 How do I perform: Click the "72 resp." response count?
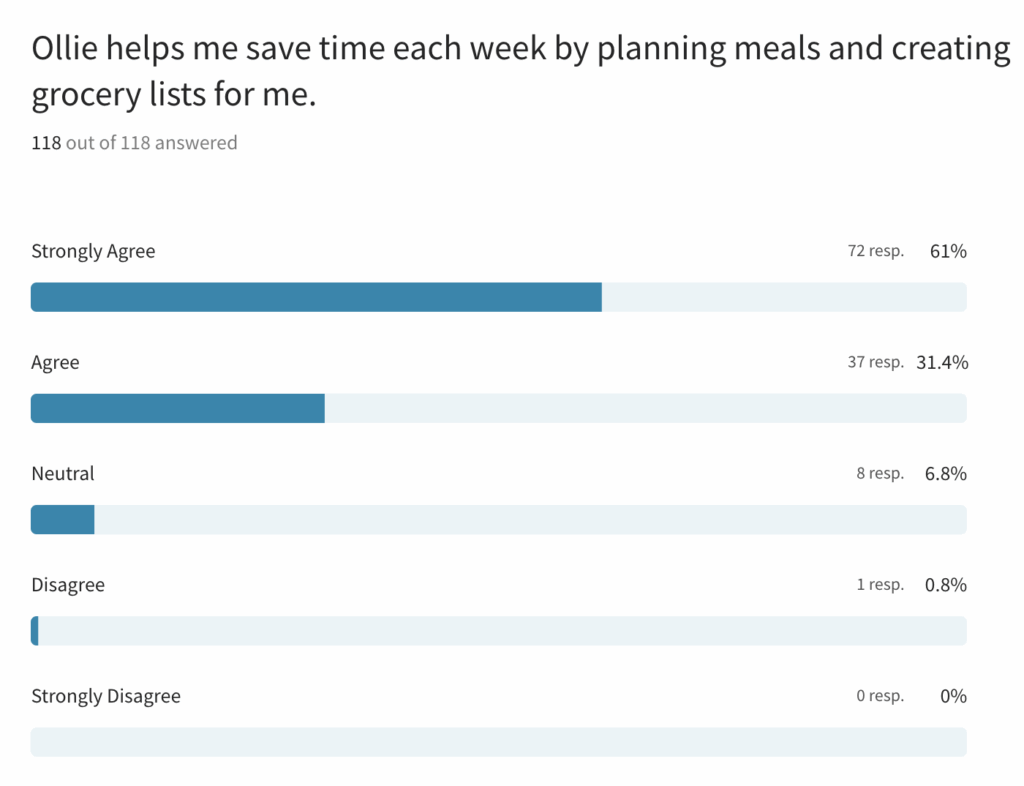click(x=875, y=251)
